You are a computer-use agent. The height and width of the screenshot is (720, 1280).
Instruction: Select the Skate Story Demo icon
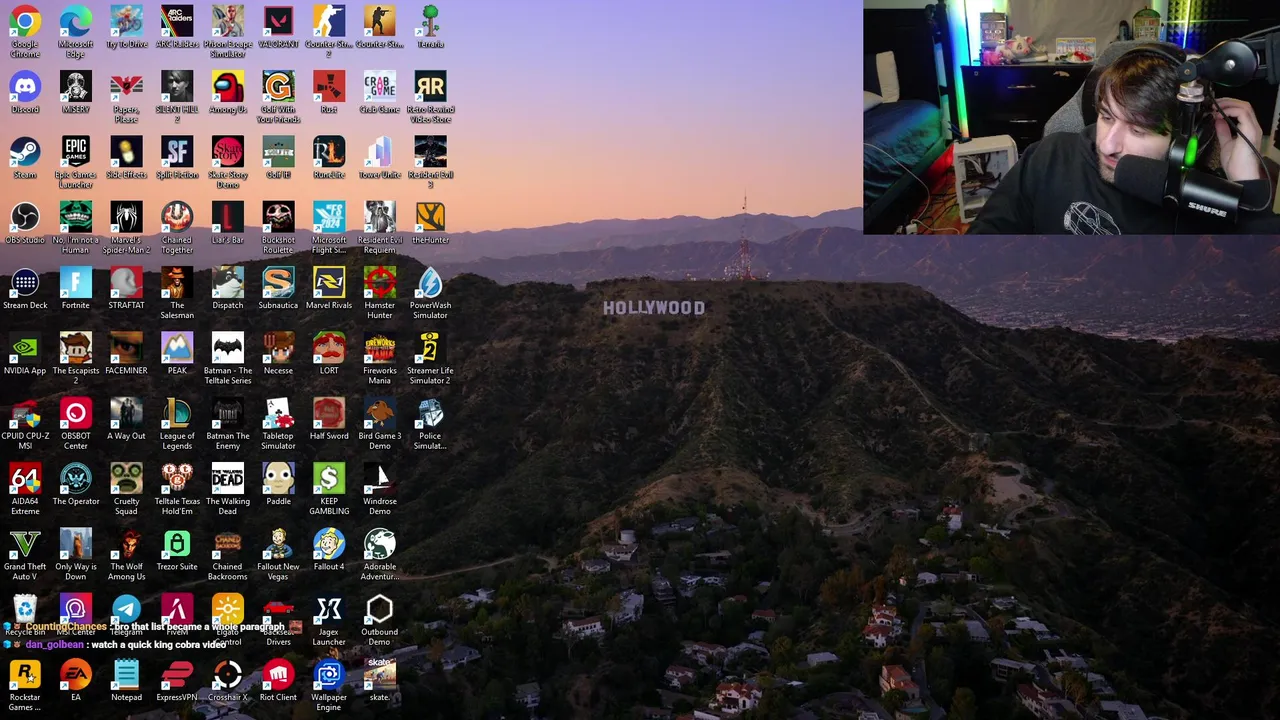pos(228,152)
